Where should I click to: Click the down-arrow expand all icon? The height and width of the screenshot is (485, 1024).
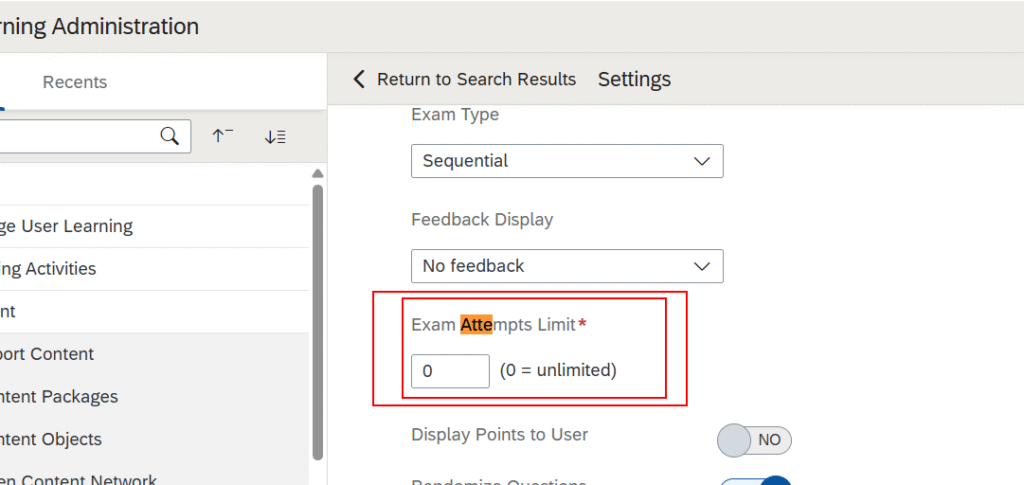point(275,136)
